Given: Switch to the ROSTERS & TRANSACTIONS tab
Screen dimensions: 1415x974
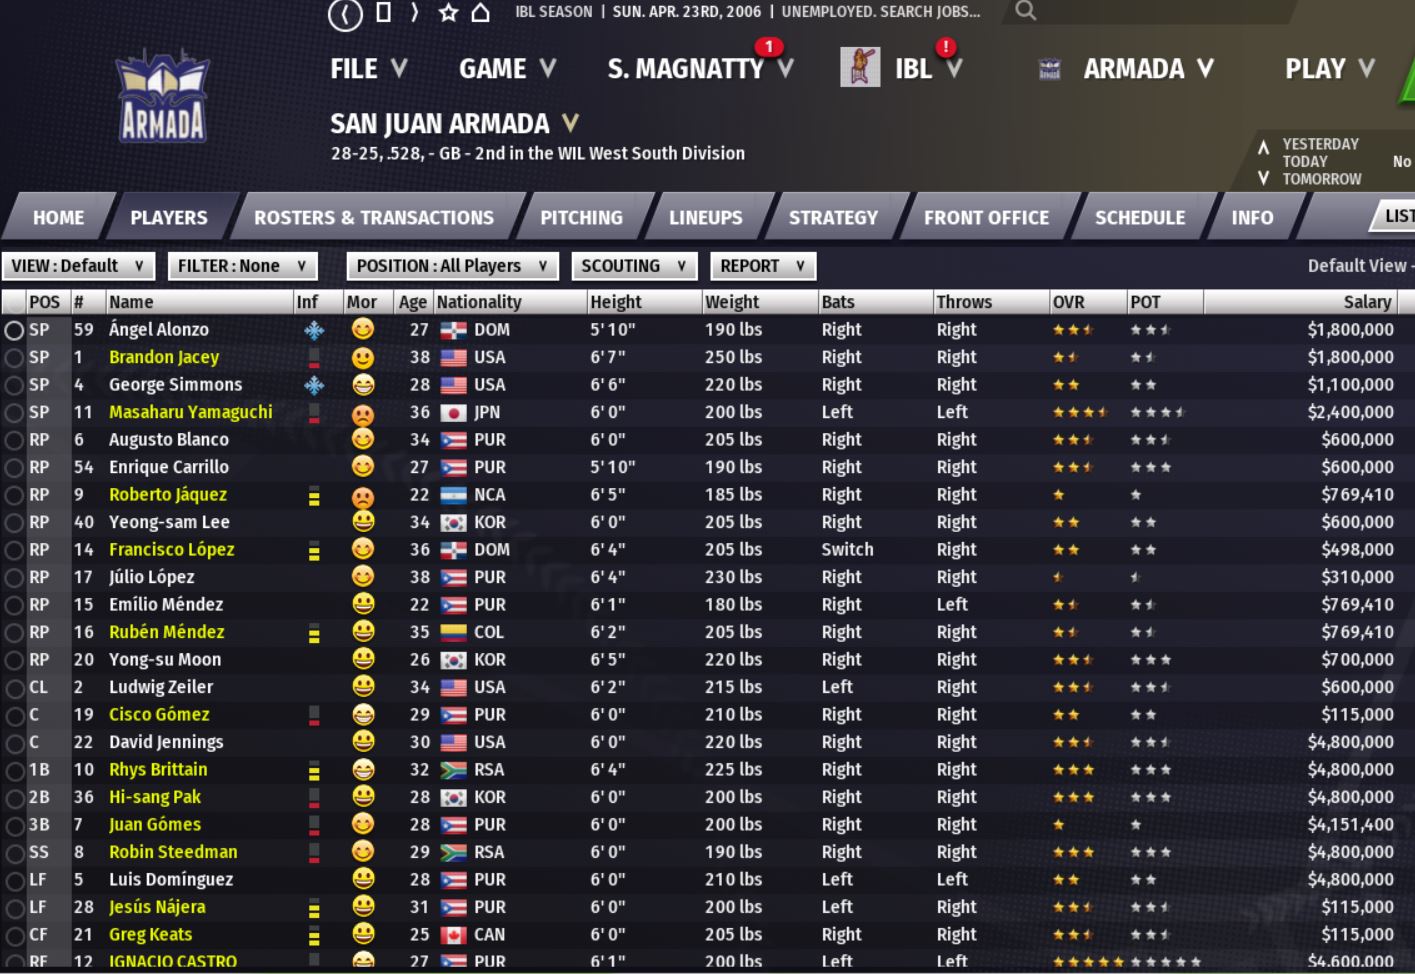Looking at the screenshot, I should click(x=374, y=218).
